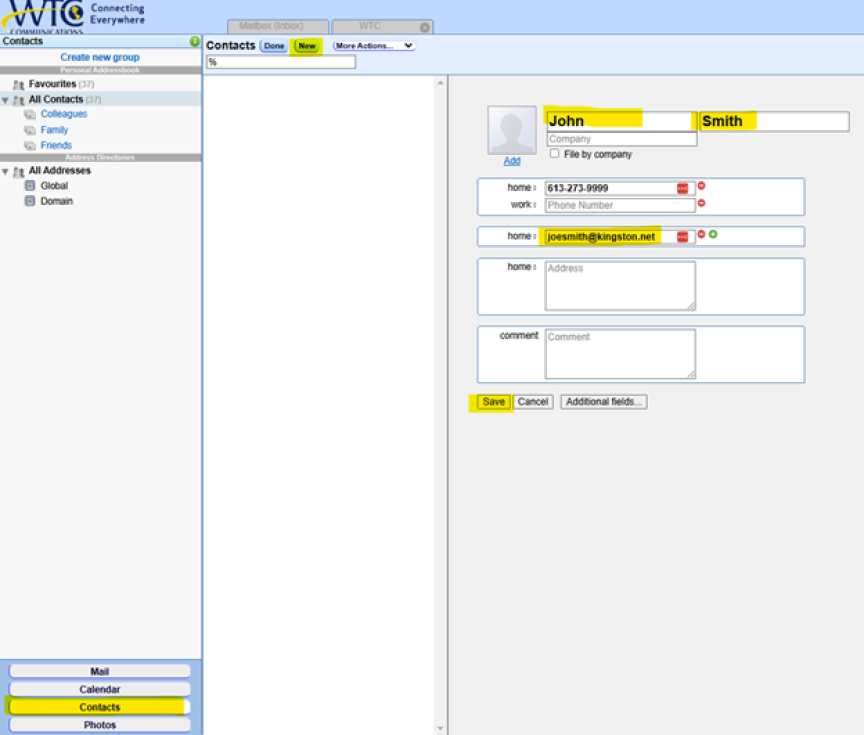Delete the home email row with red minus
864x735 pixels.
701,235
